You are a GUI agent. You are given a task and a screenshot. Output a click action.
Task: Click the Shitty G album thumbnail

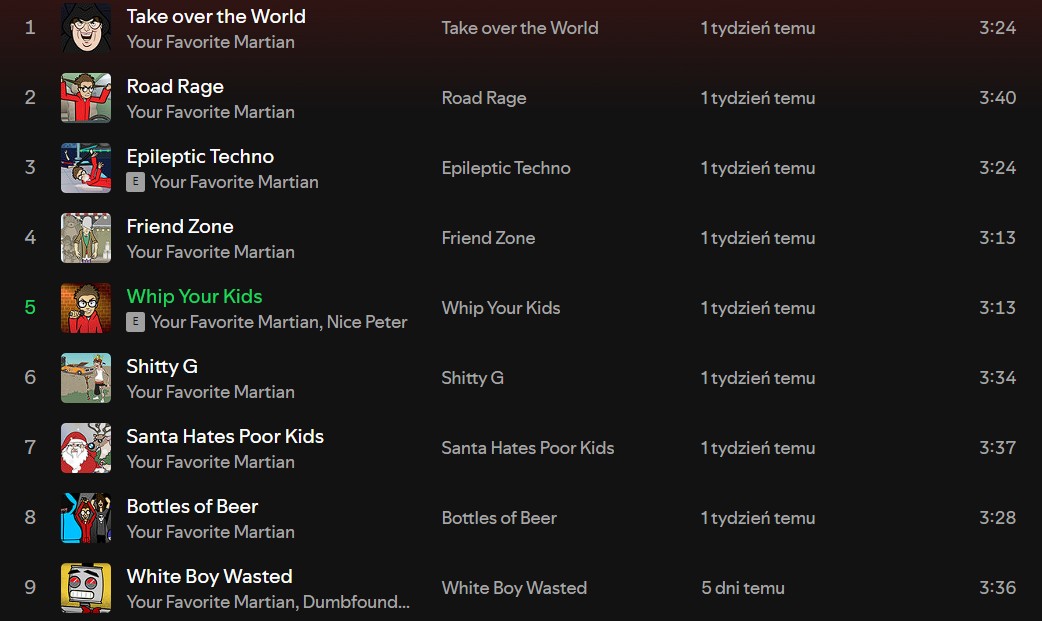tap(86, 378)
